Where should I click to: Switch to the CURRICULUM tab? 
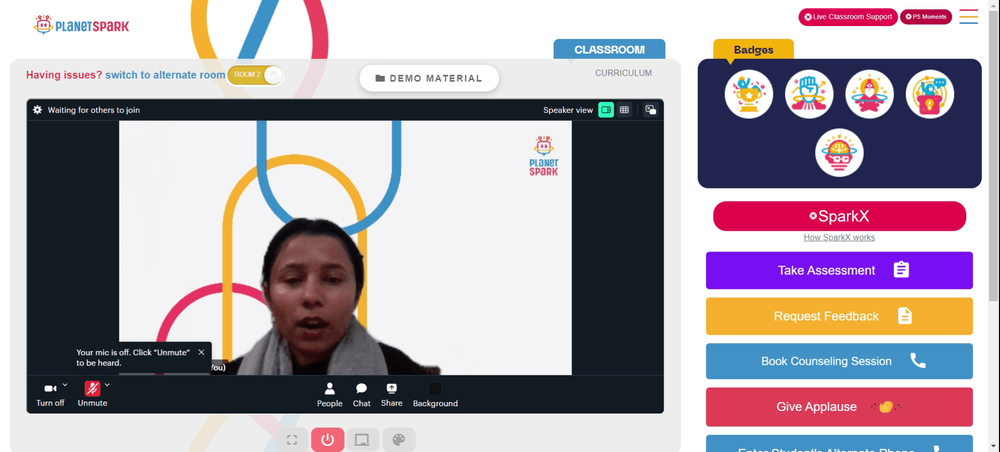(623, 73)
